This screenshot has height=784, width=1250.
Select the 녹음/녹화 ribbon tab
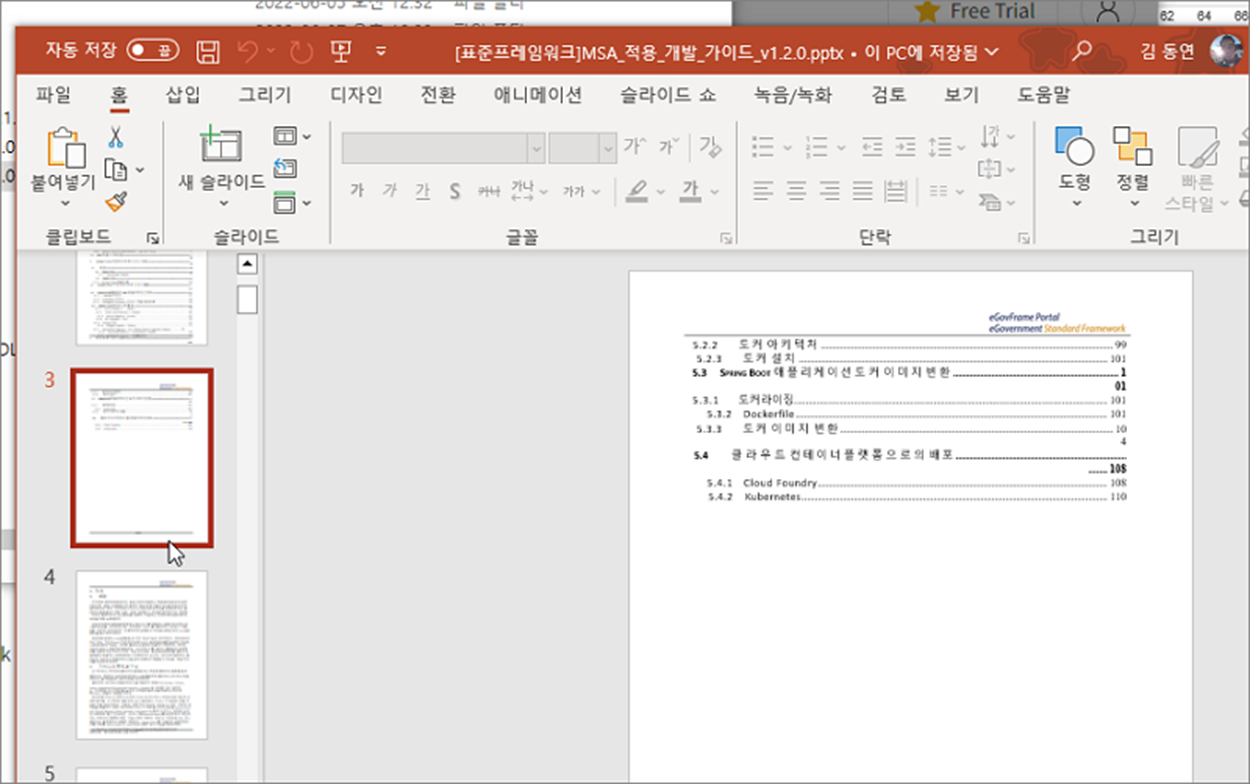(x=794, y=96)
